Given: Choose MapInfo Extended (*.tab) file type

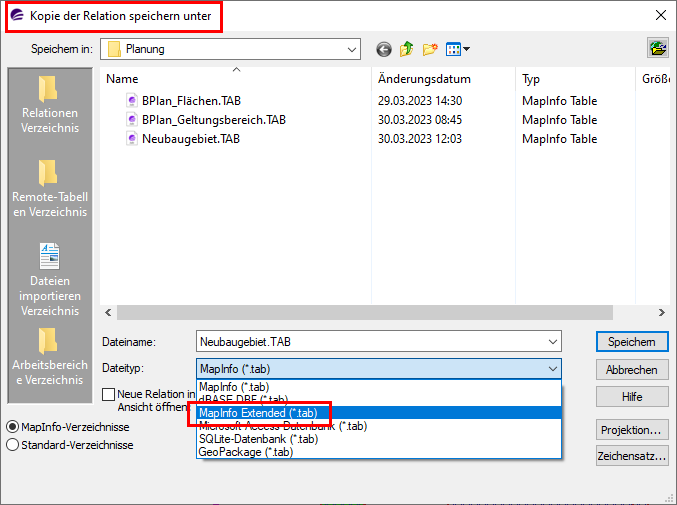Looking at the screenshot, I should click(257, 412).
